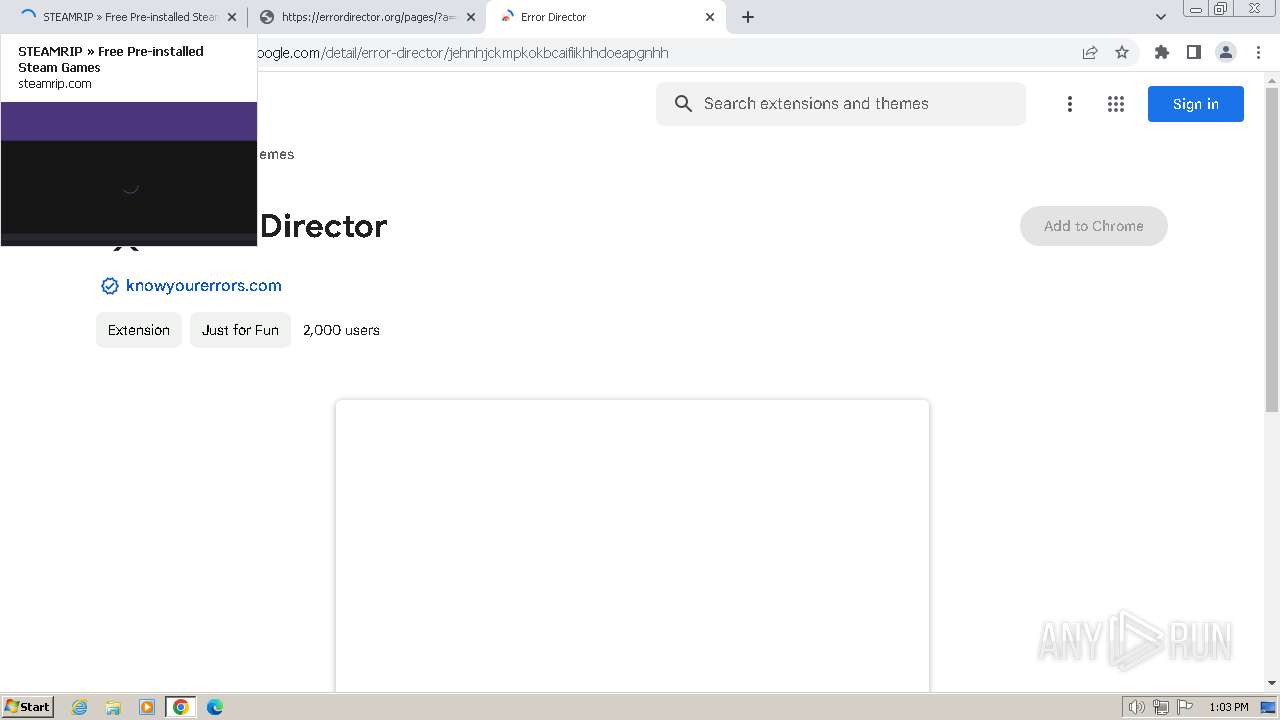Click the 1:03 PM system clock
This screenshot has width=1280, height=720.
click(x=1228, y=707)
